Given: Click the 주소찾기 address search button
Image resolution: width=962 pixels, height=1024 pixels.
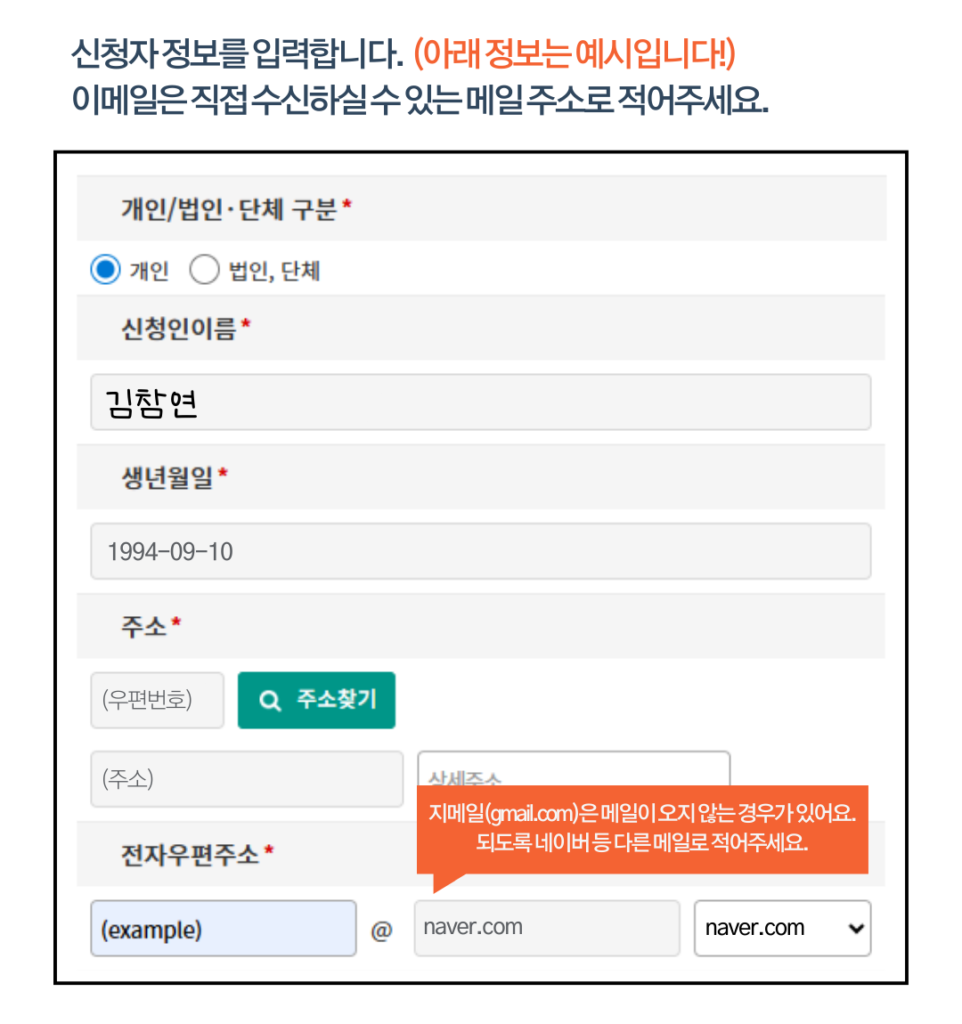Looking at the screenshot, I should point(317,700).
